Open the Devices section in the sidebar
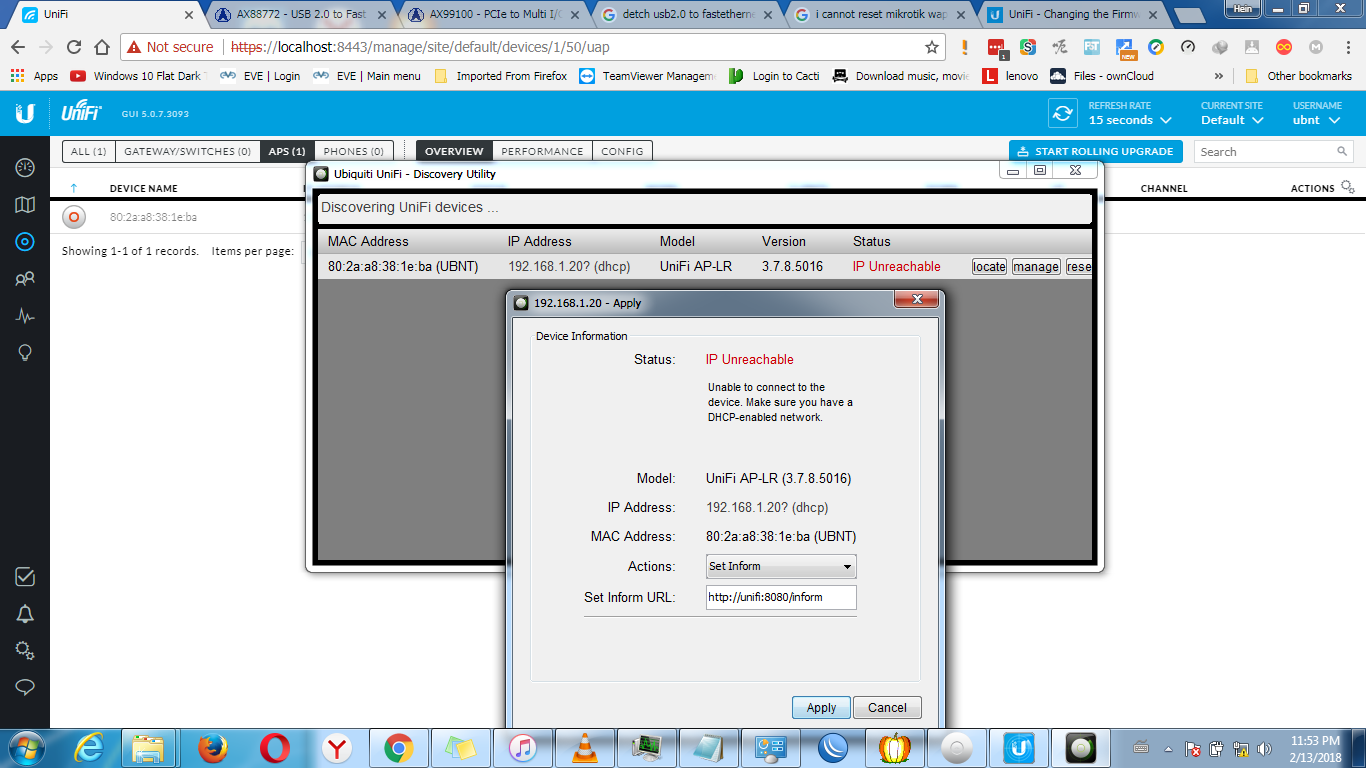The image size is (1366, 768). (x=25, y=242)
